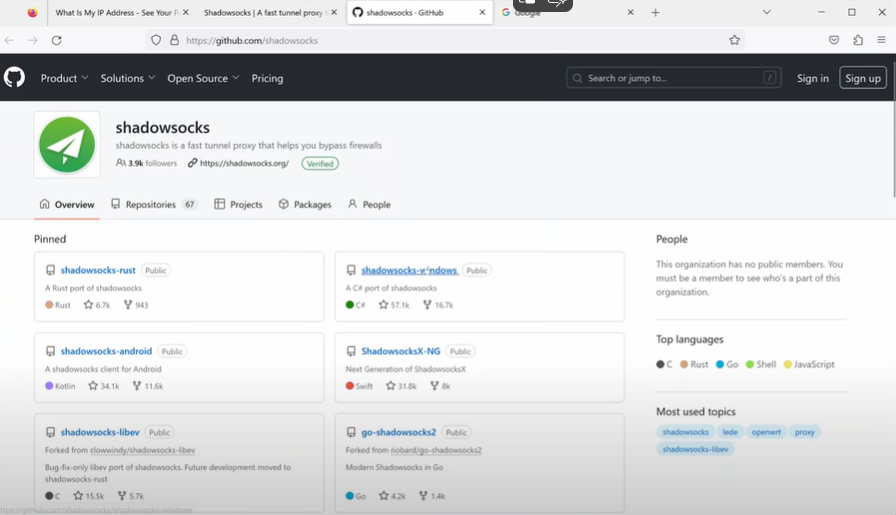Open the ShadowsocksX-NG repository
The image size is (896, 515).
(401, 351)
